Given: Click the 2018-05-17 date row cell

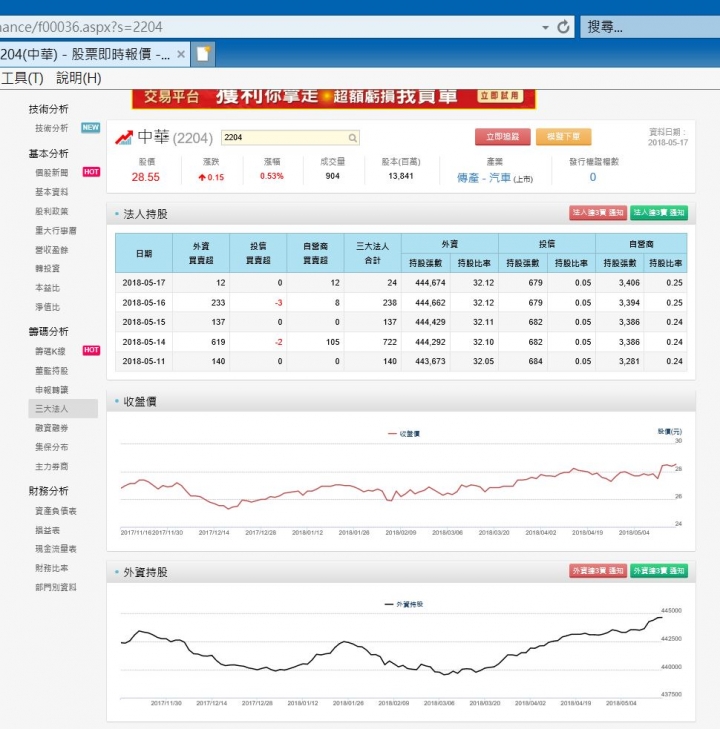Looking at the screenshot, I should [144, 283].
